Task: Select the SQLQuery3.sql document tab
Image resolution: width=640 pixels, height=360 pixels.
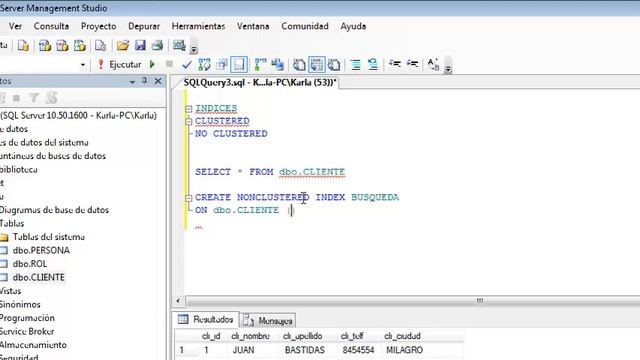Action: pos(260,82)
